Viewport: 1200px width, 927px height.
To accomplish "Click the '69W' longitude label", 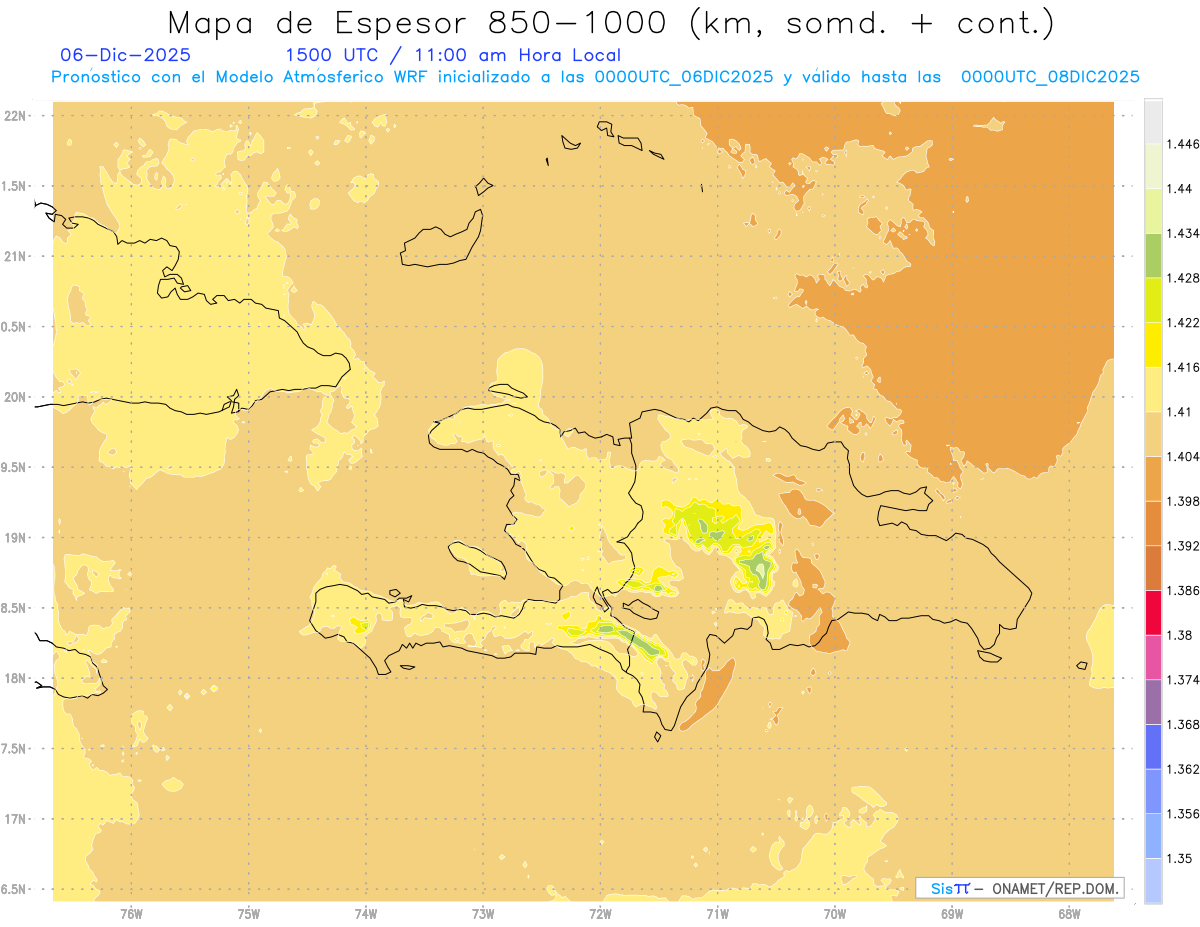I will coord(952,913).
